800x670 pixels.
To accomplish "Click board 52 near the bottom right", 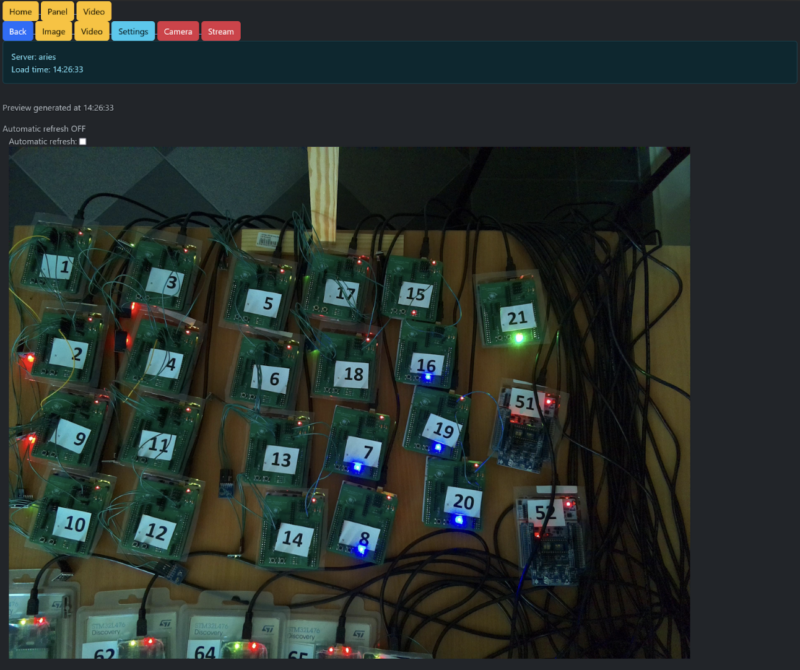I will pos(546,513).
